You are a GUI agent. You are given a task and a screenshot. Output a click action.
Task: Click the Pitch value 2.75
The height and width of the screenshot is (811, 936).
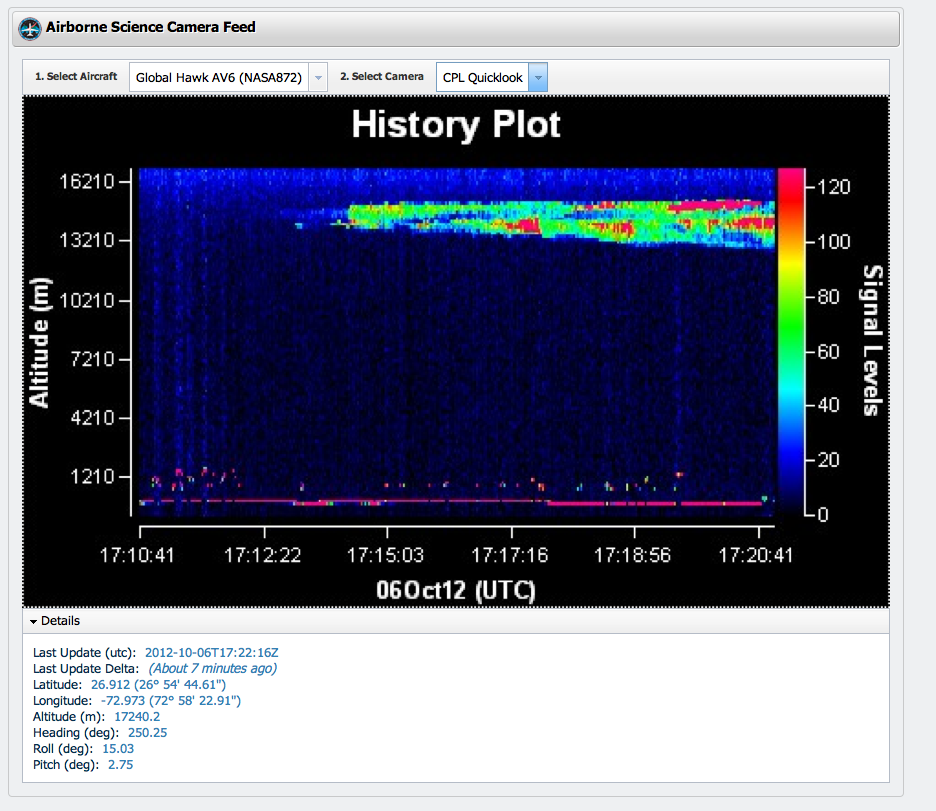120,765
